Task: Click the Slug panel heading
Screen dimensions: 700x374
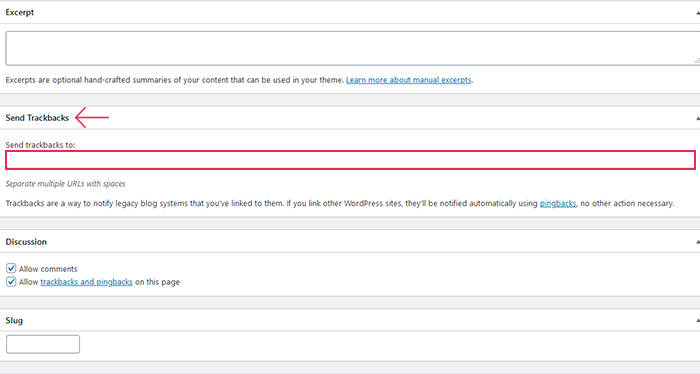Action: pyautogui.click(x=14, y=320)
